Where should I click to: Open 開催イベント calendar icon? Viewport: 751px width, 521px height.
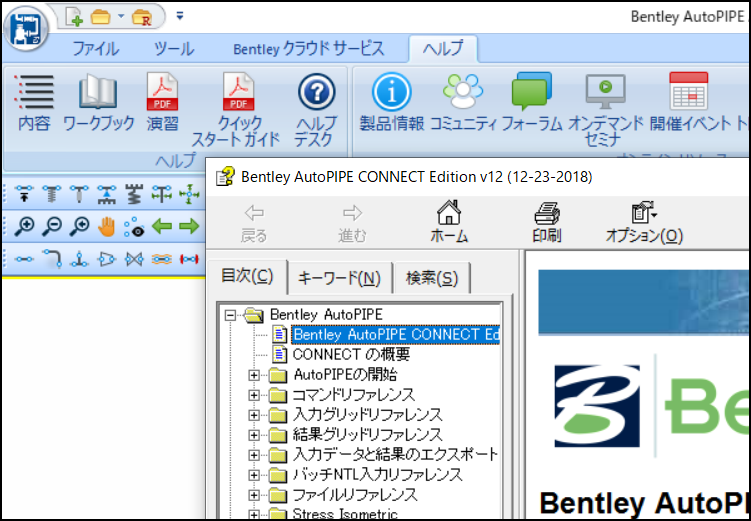(x=688, y=103)
